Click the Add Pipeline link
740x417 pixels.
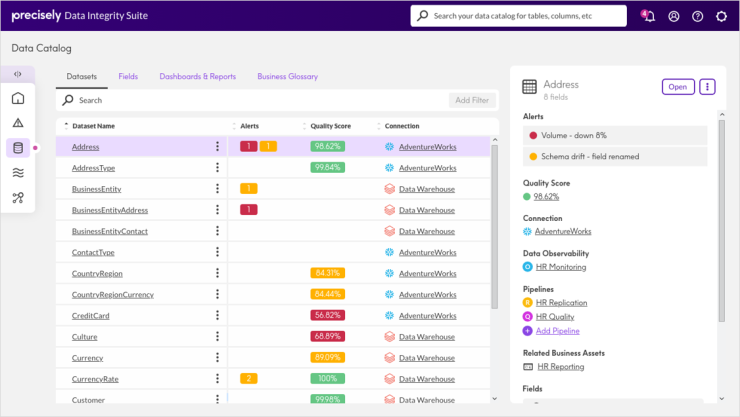pos(557,331)
